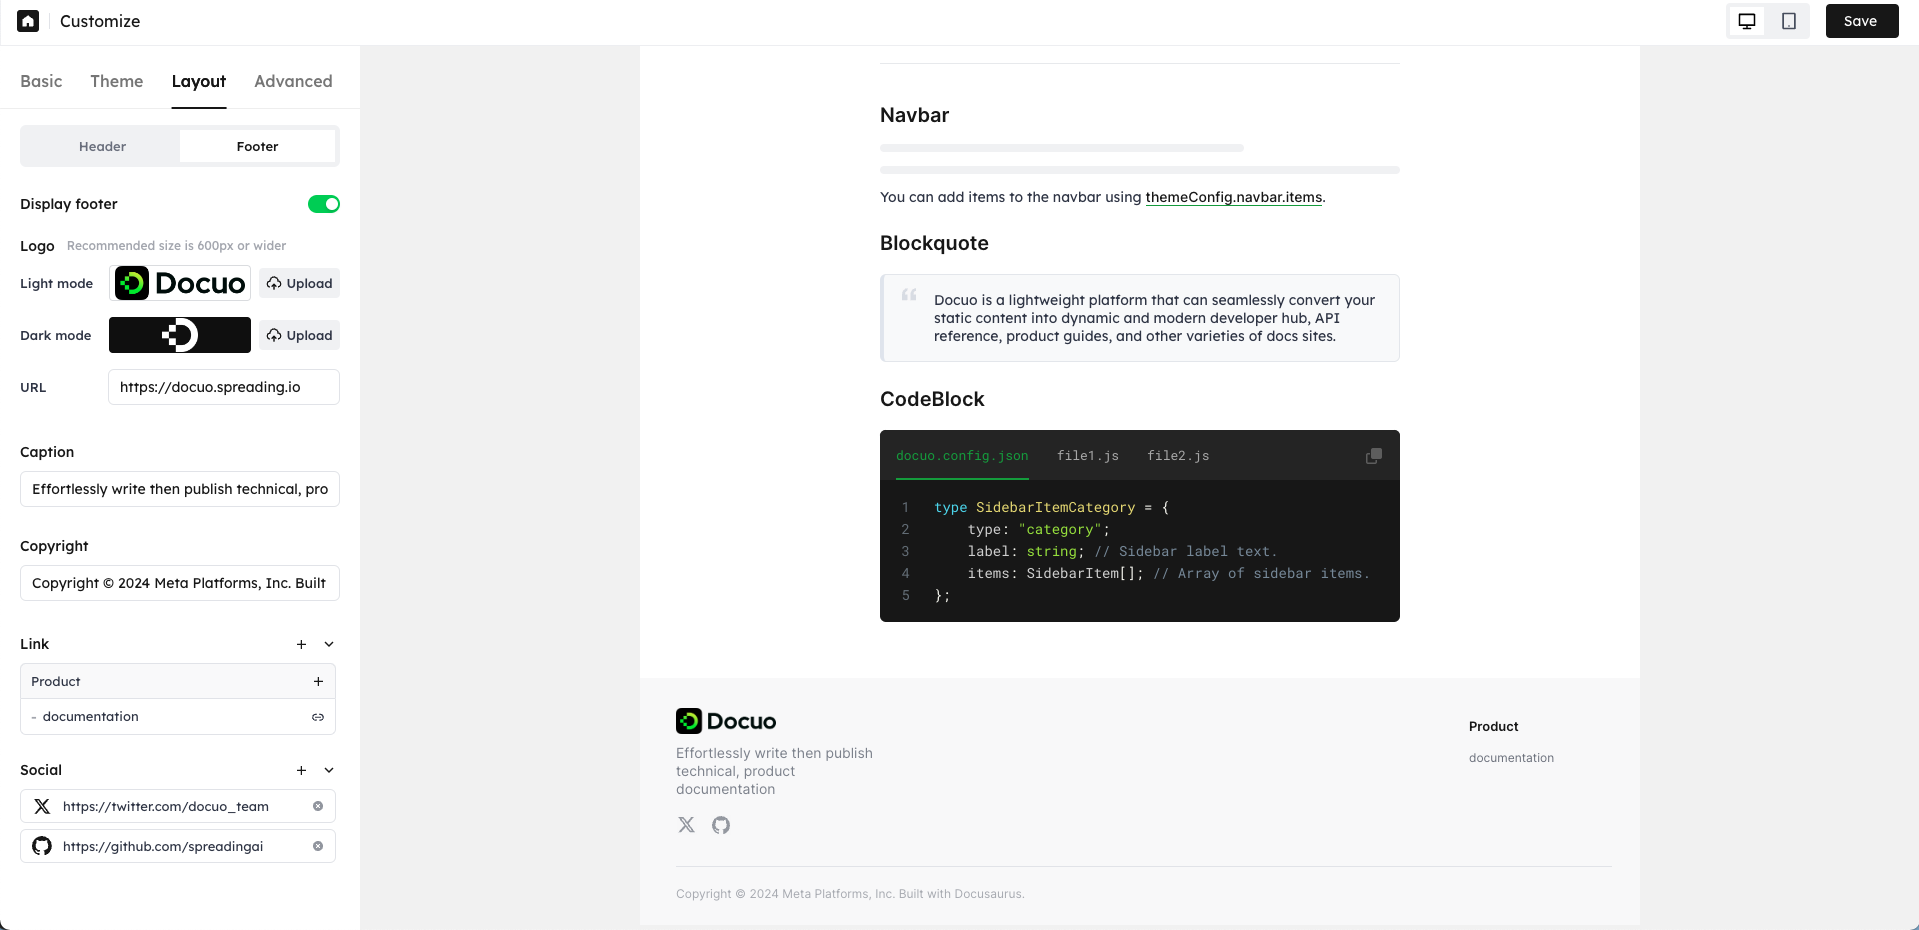The image size is (1919, 930).
Task: Switch preview to desktop view icon
Action: coord(1747,21)
